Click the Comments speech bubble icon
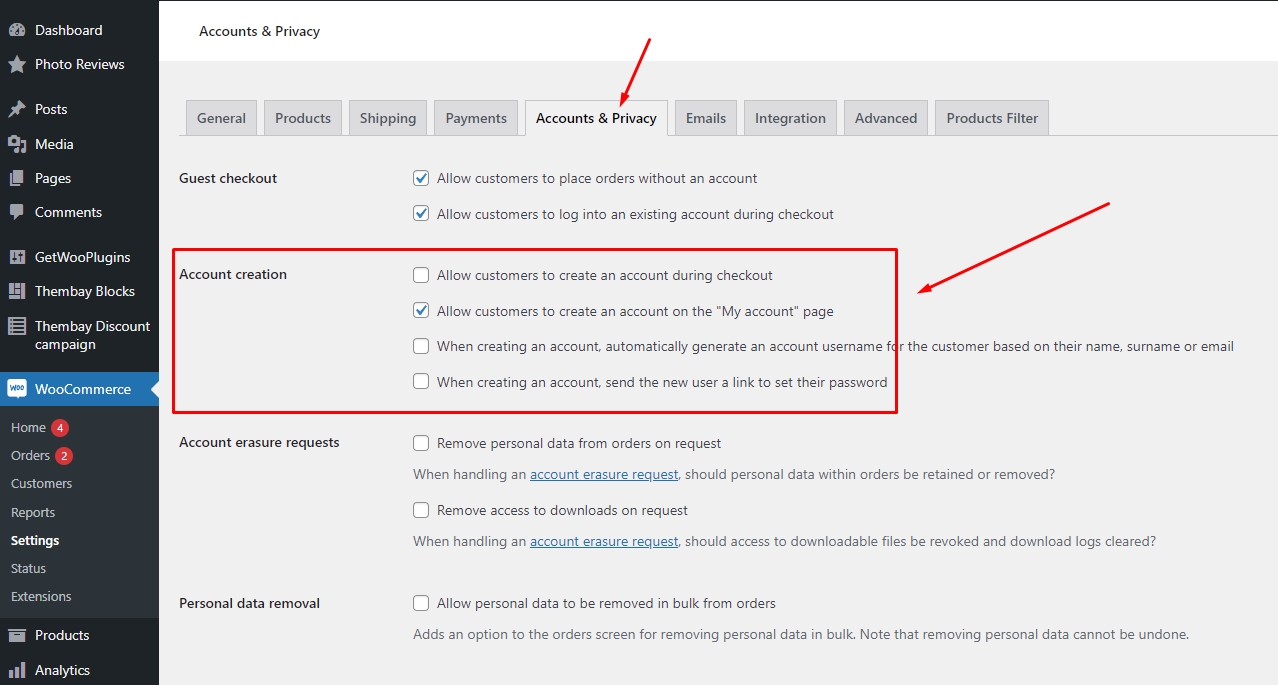This screenshot has width=1278, height=685. (x=17, y=212)
